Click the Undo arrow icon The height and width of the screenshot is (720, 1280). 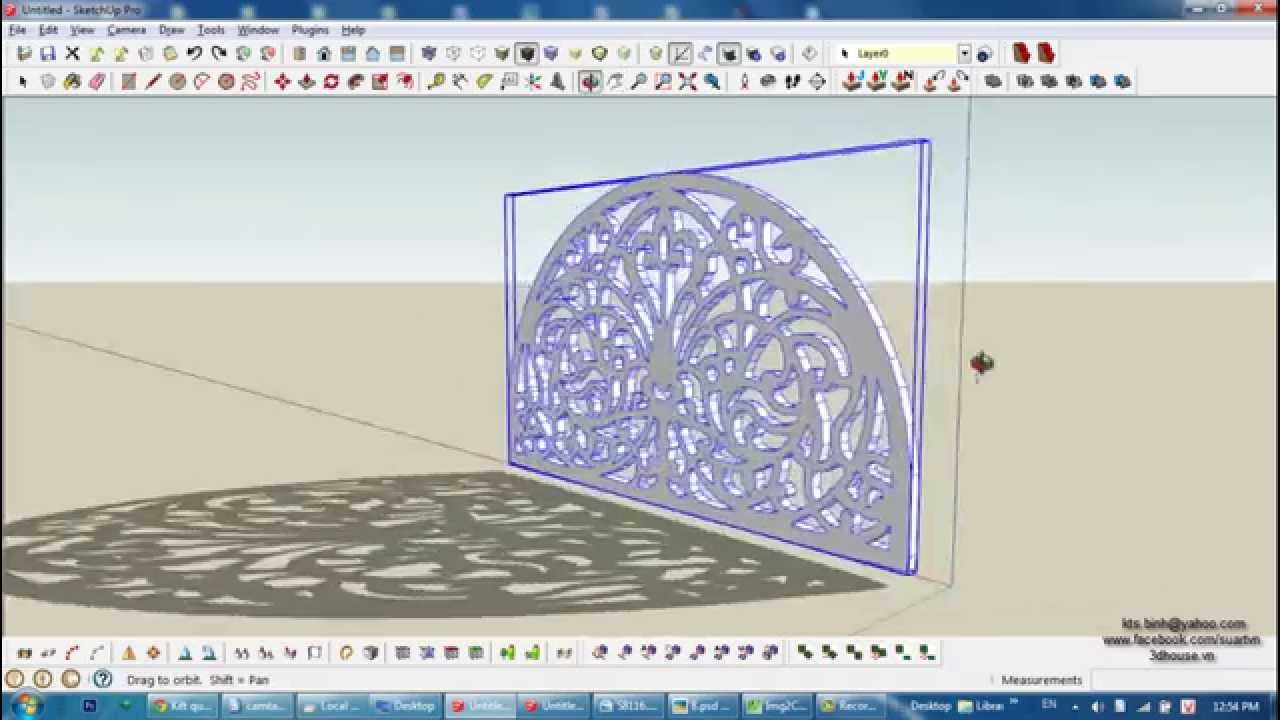(195, 54)
